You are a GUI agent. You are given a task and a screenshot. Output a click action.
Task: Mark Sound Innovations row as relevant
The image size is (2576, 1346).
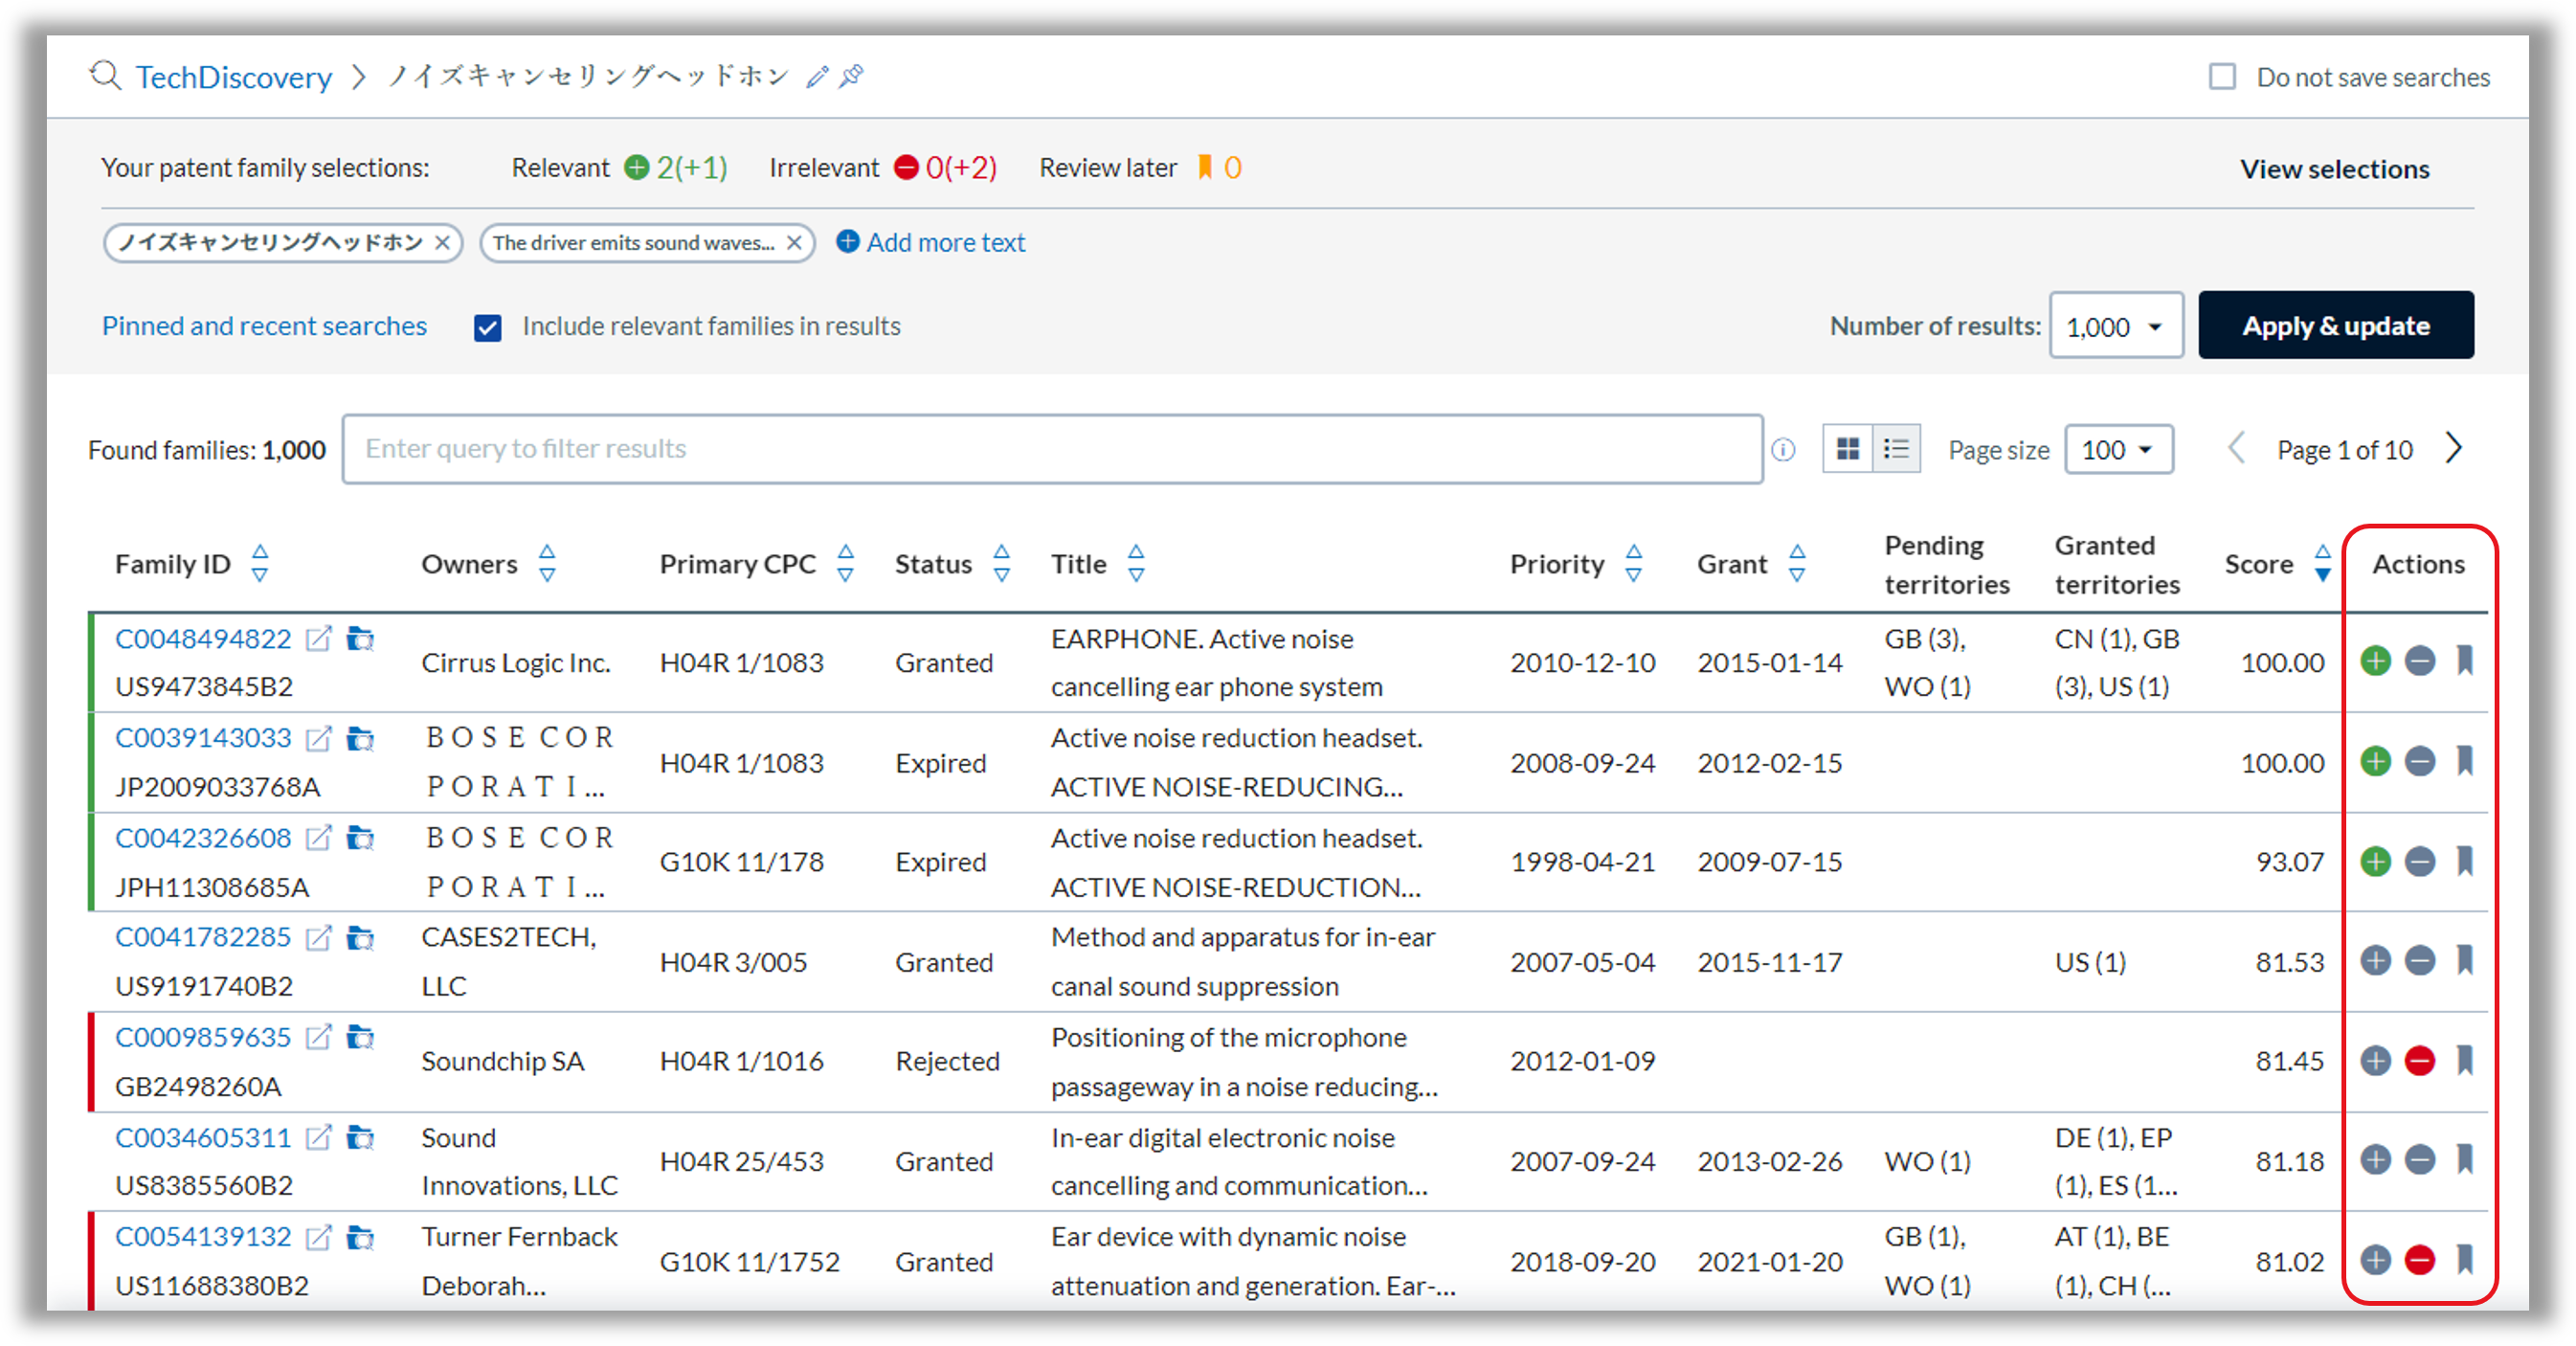tap(2375, 1160)
